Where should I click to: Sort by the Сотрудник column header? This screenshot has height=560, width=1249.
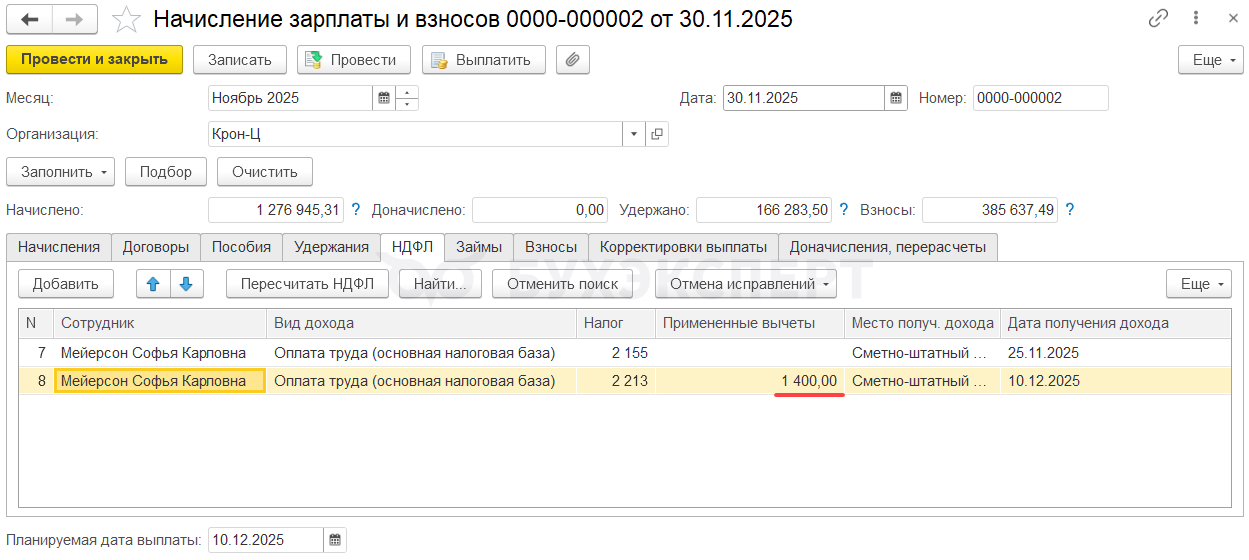[x=160, y=323]
